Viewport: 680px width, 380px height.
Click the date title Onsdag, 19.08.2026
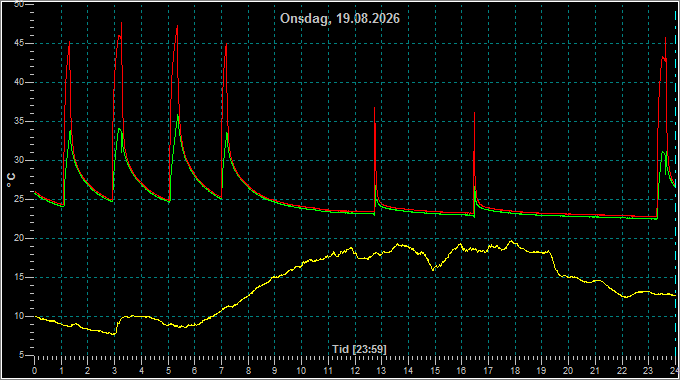click(340, 18)
